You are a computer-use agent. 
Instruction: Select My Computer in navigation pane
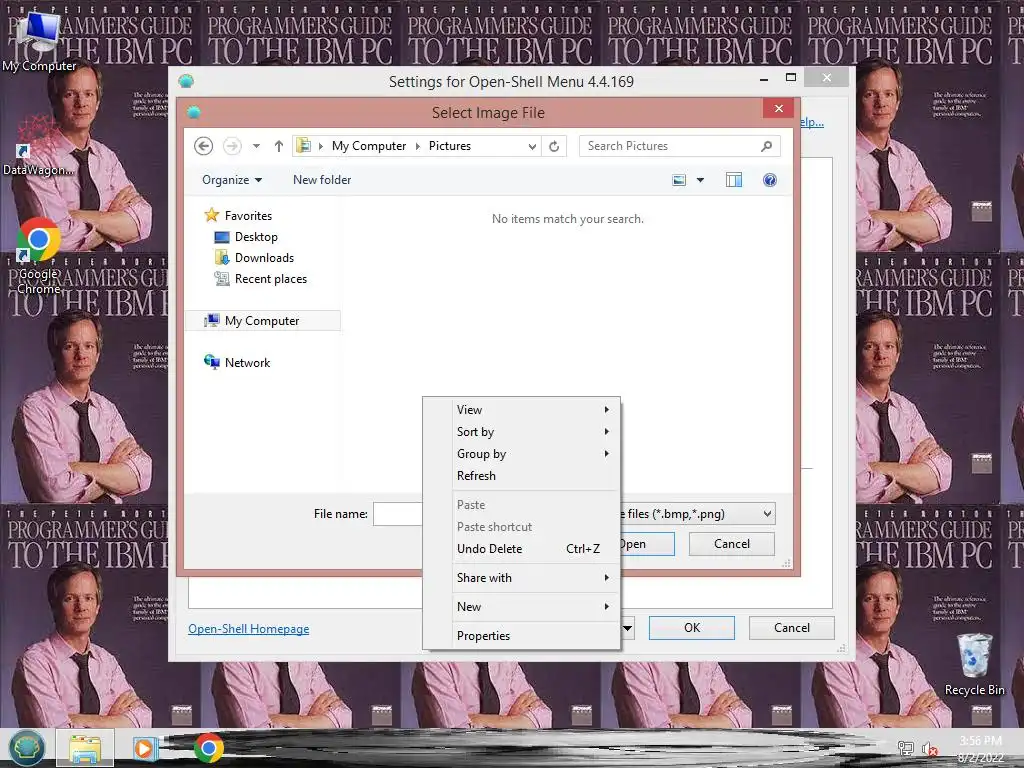point(262,321)
